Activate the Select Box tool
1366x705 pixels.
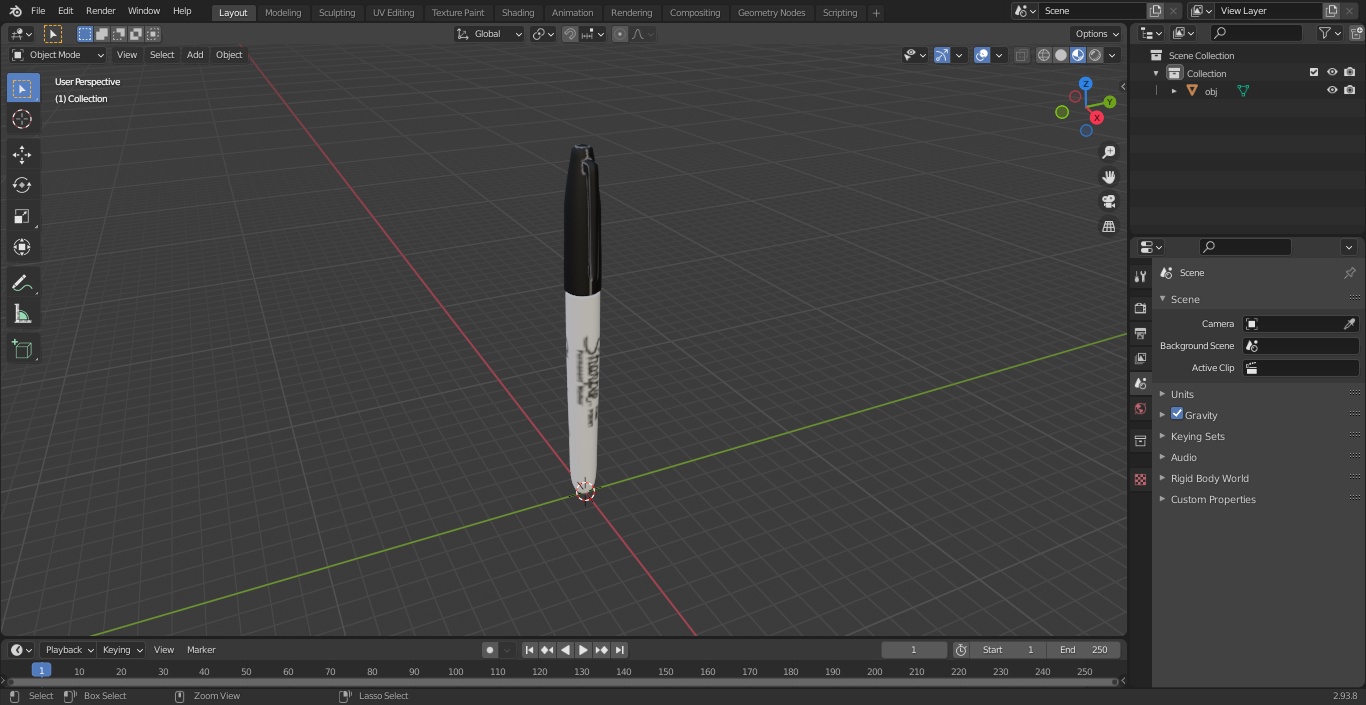(x=22, y=88)
